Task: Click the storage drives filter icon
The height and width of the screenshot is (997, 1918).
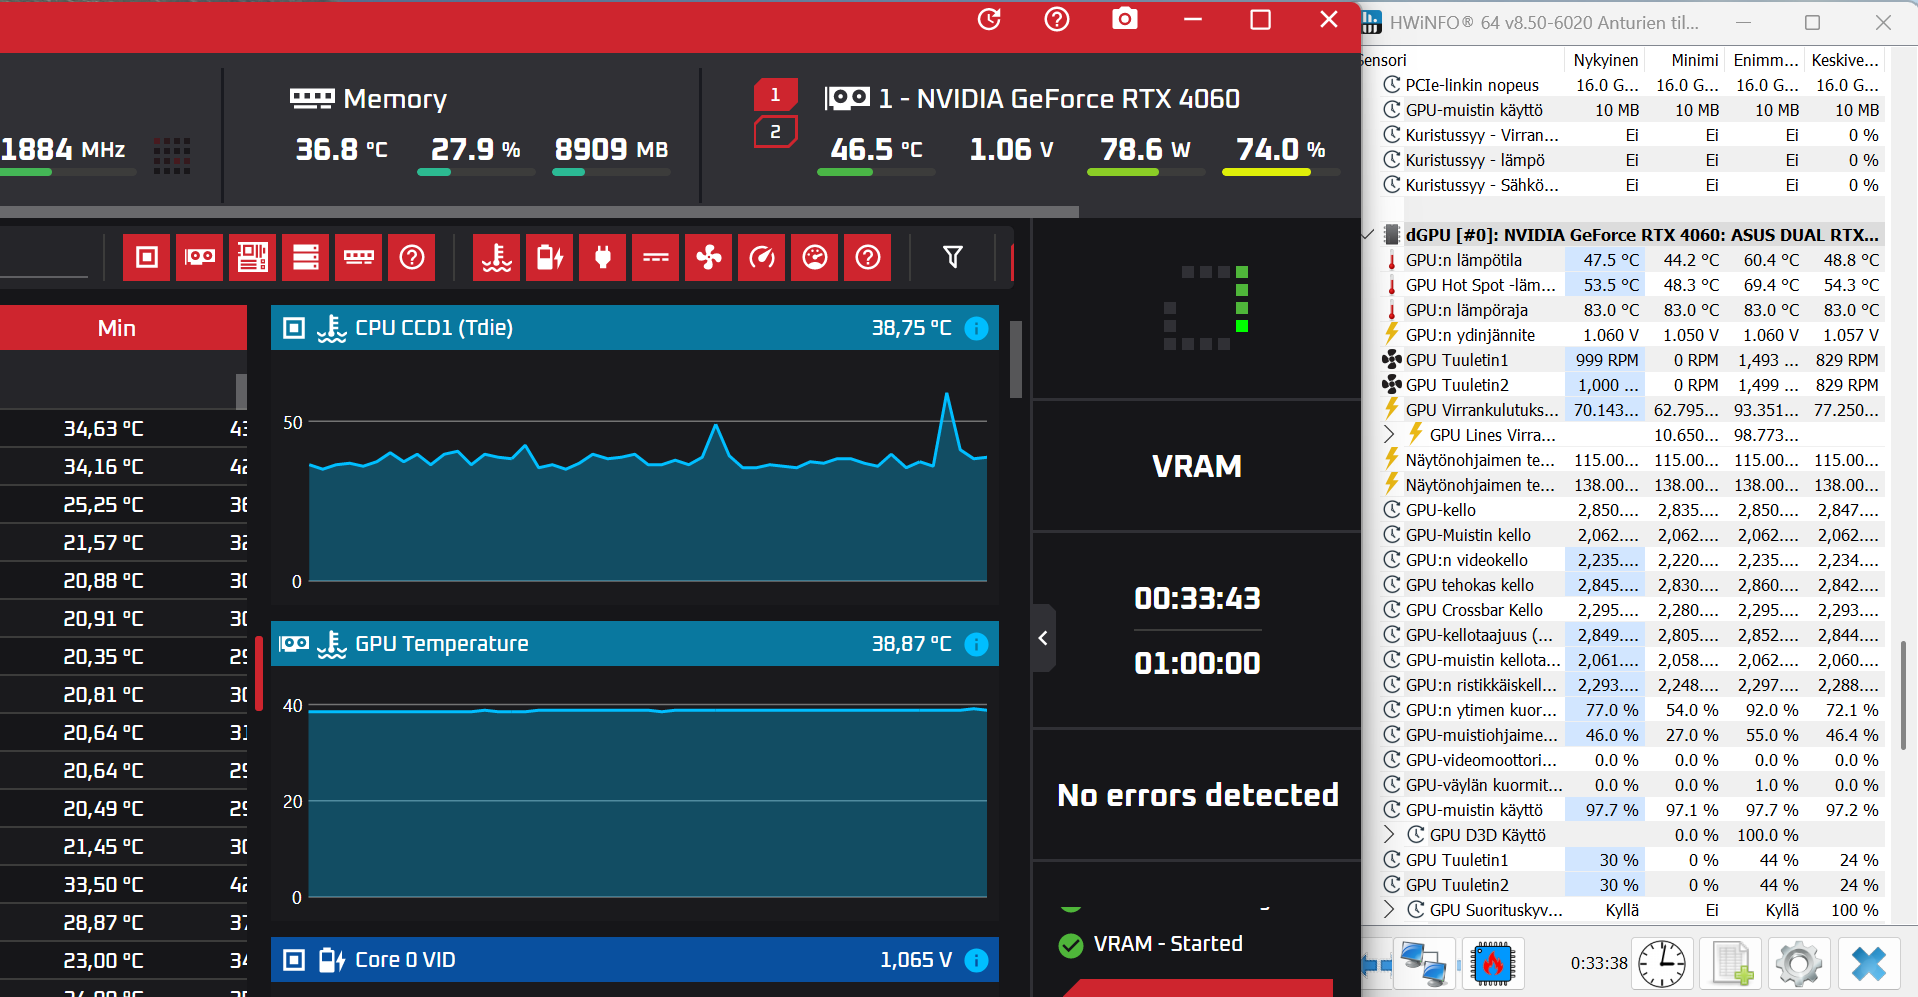Action: 306,258
